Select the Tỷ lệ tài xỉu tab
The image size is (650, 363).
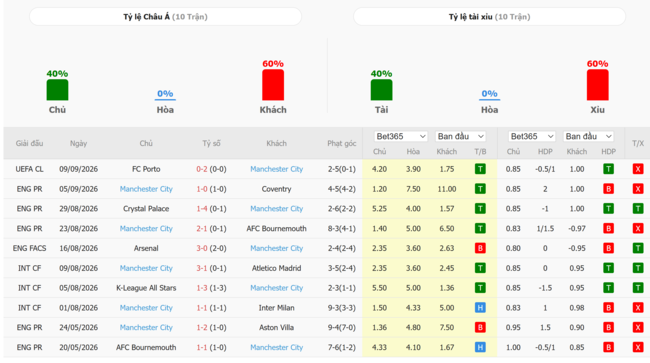click(x=490, y=17)
